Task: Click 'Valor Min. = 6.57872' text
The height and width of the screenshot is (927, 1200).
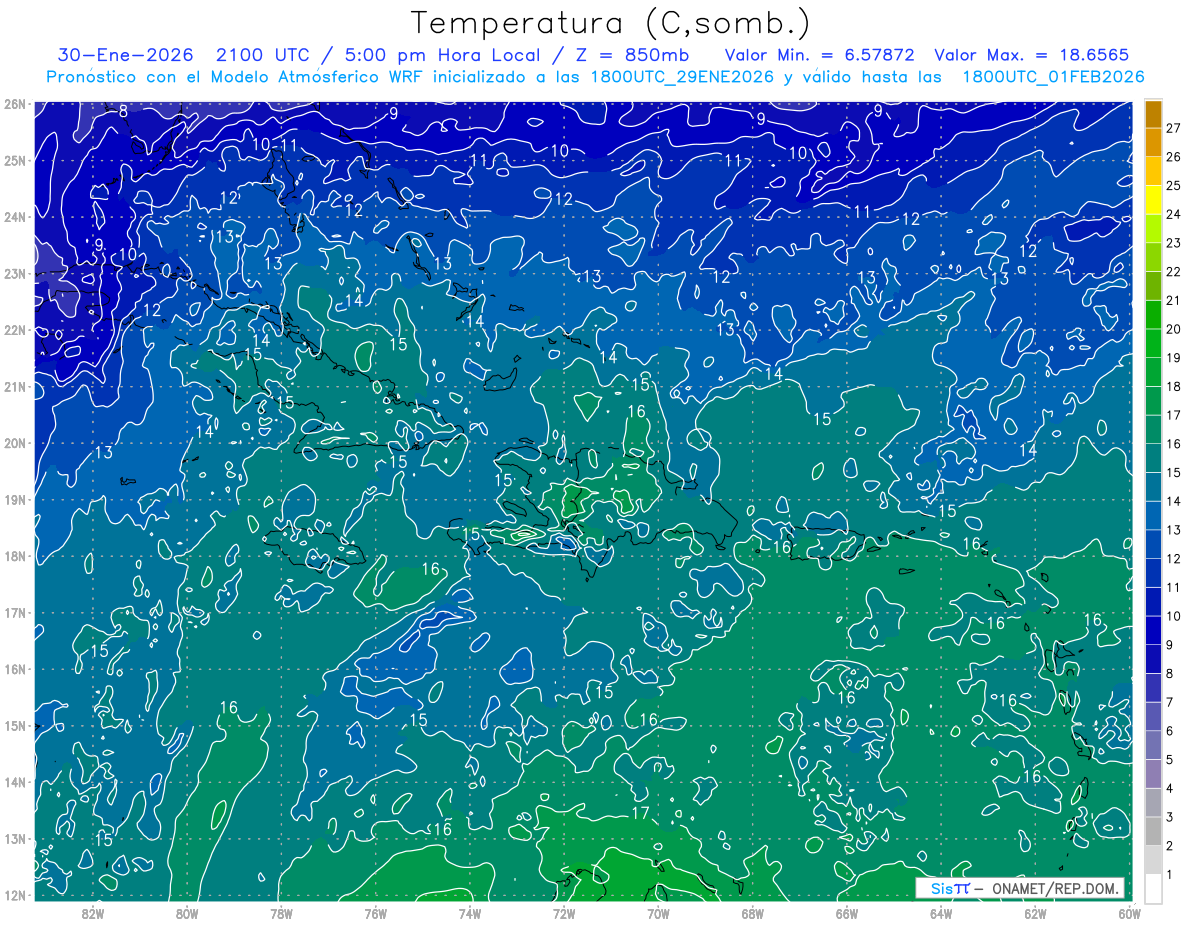Action: (820, 55)
